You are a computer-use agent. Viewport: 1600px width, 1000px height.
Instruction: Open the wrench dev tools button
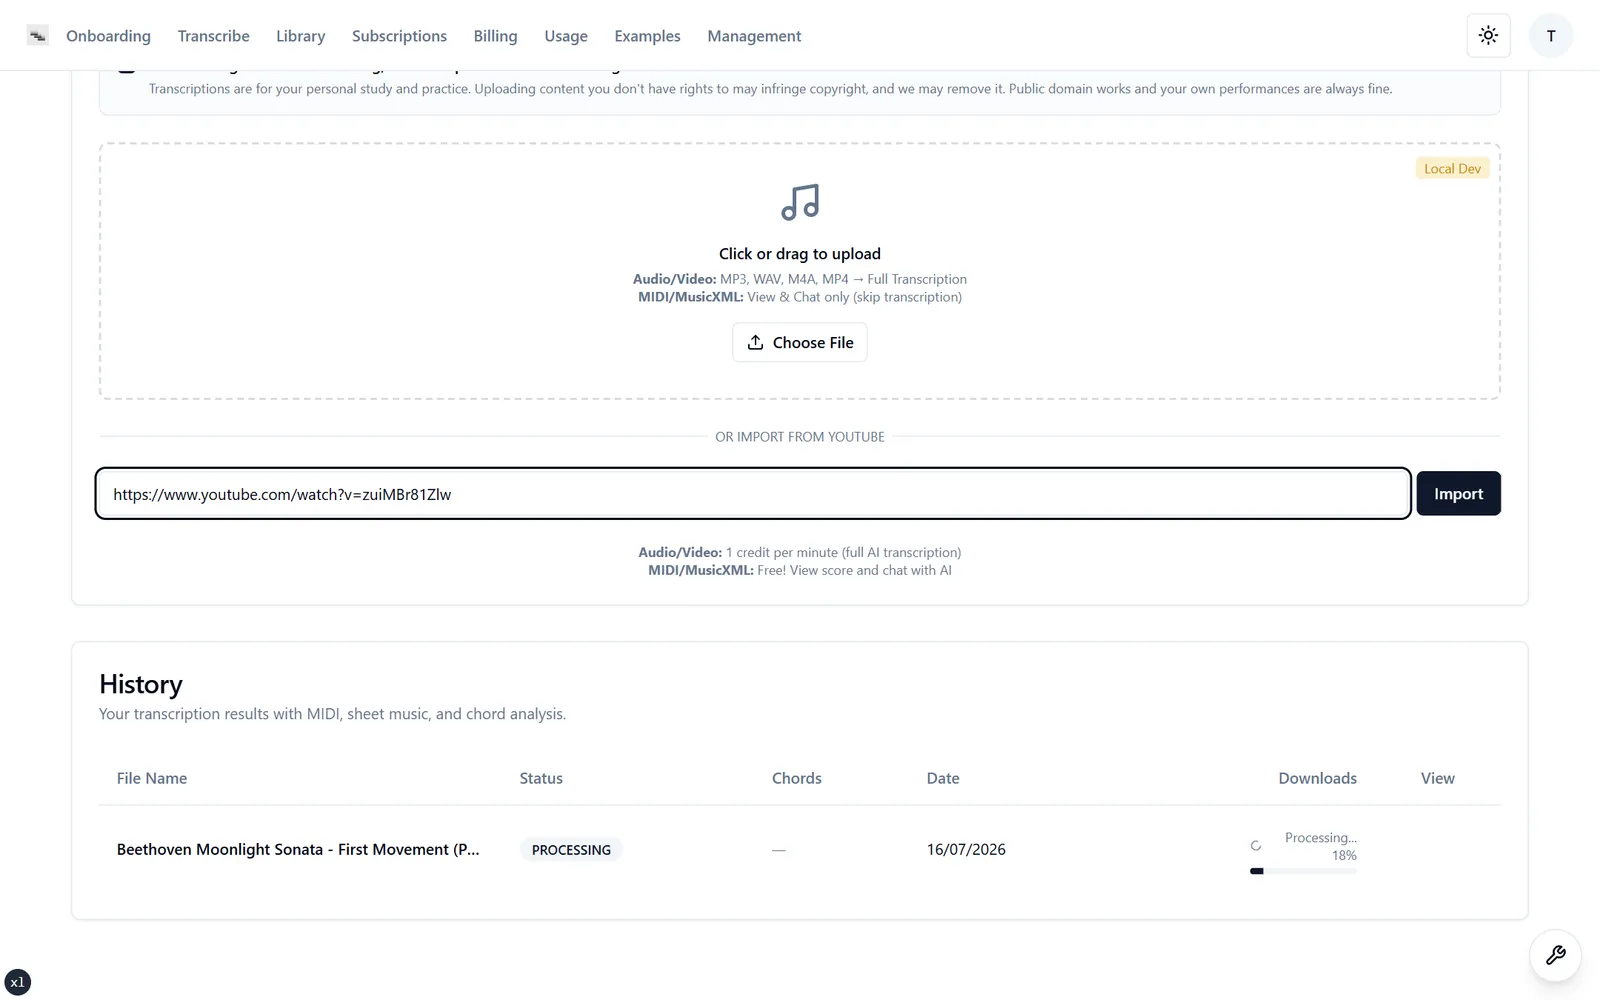click(x=1555, y=955)
